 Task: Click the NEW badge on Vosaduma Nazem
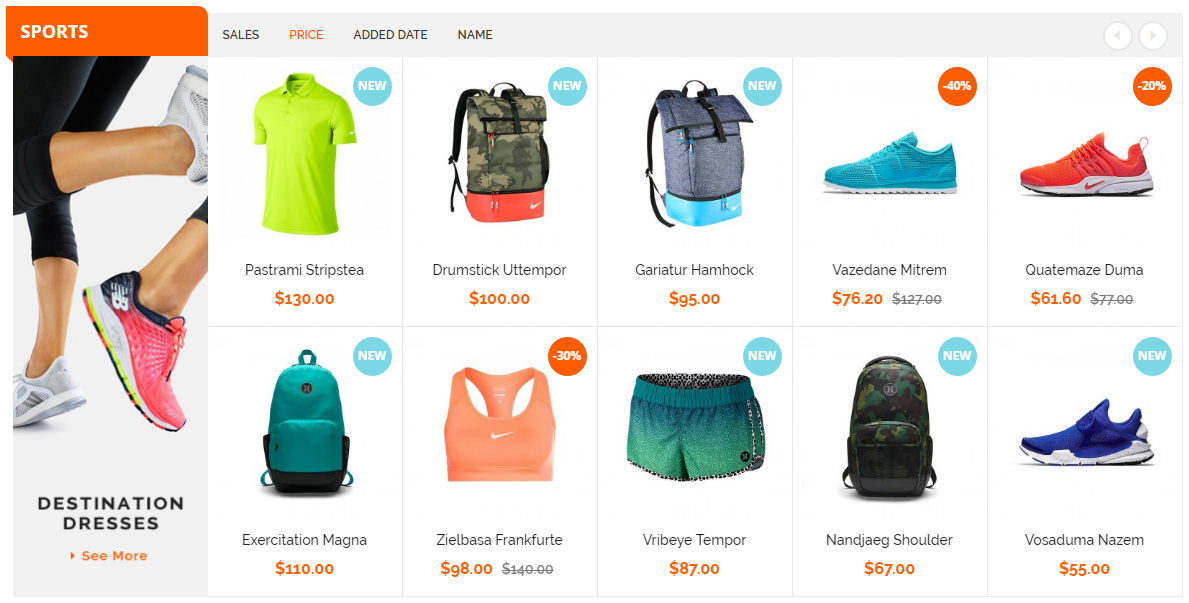pyautogui.click(x=1152, y=356)
